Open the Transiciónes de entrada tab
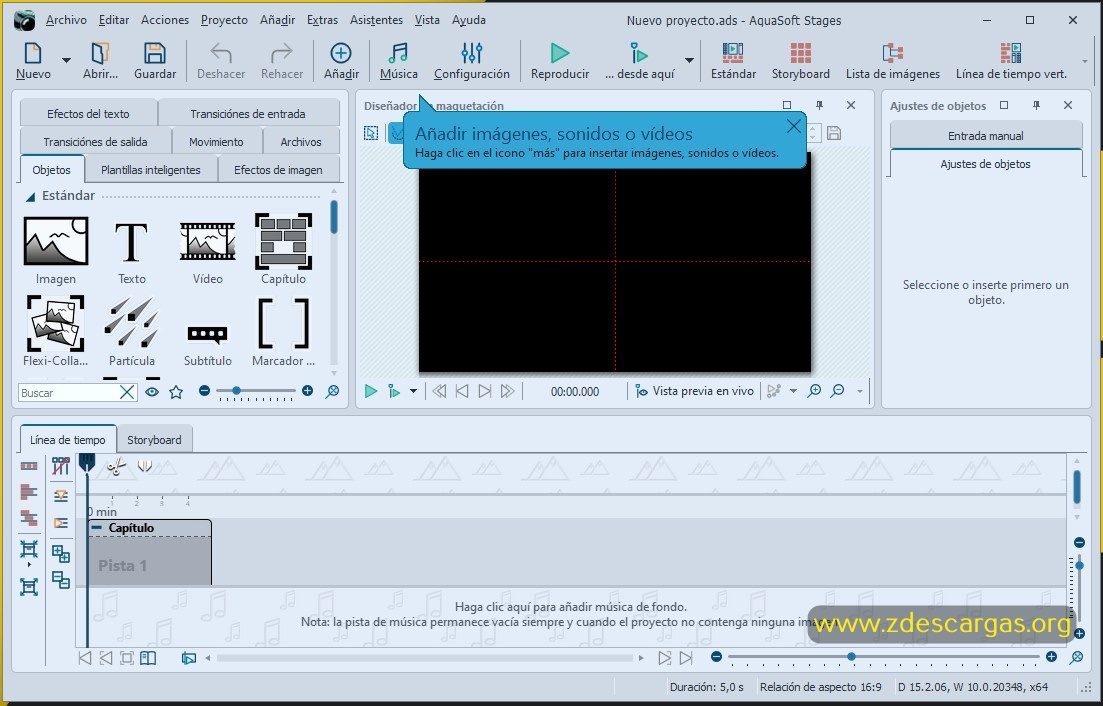1103x706 pixels. [248, 113]
